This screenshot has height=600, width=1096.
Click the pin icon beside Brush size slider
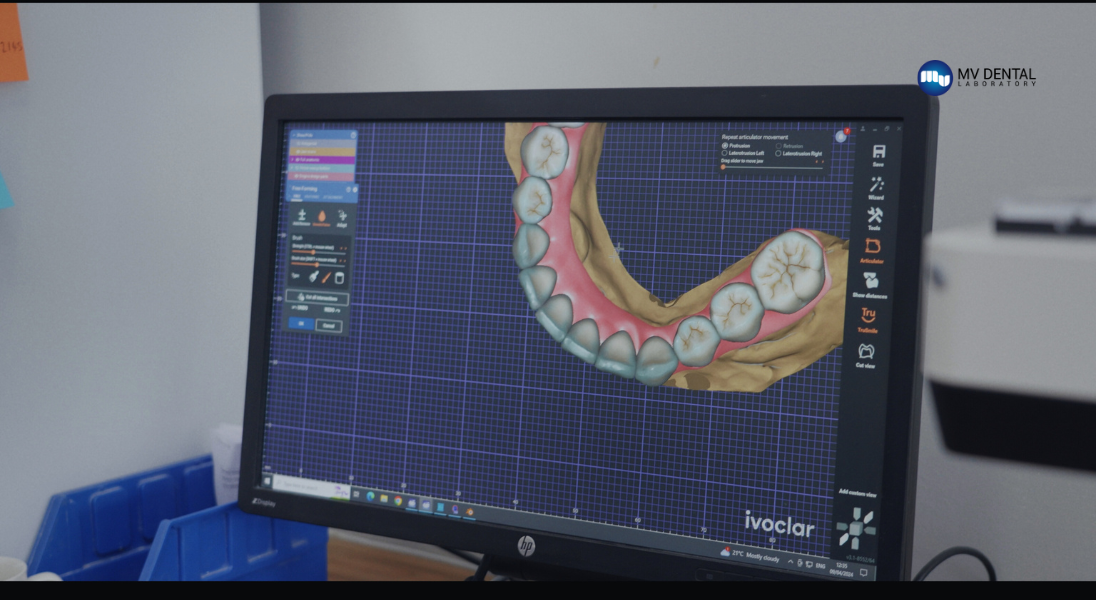pos(342,260)
